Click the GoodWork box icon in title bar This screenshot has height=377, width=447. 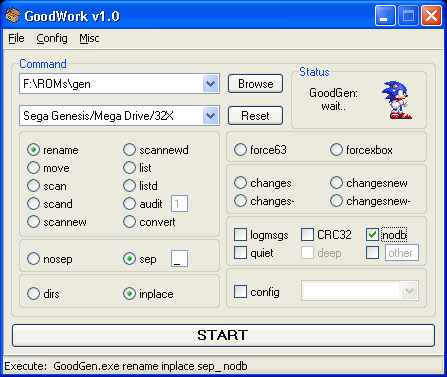point(13,16)
